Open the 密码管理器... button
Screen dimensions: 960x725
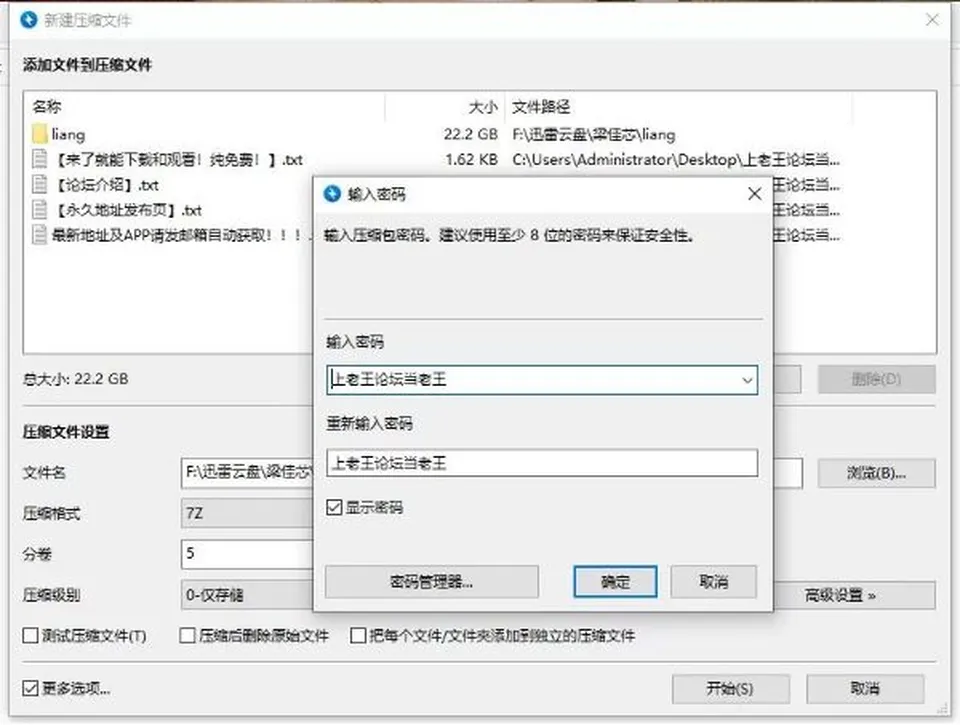pos(432,582)
